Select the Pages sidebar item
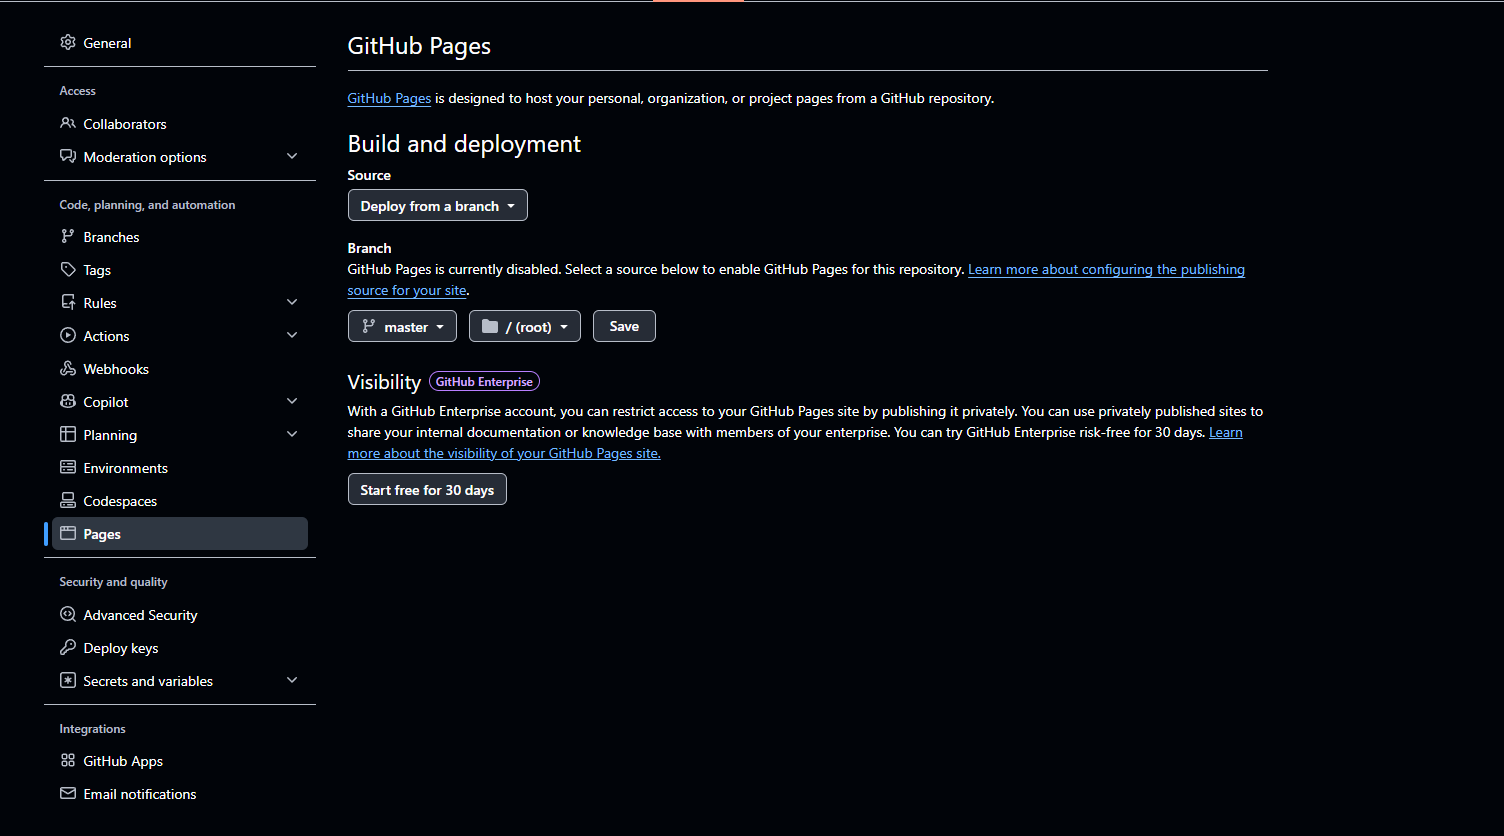Screen dimensions: 1504x836 [180, 534]
